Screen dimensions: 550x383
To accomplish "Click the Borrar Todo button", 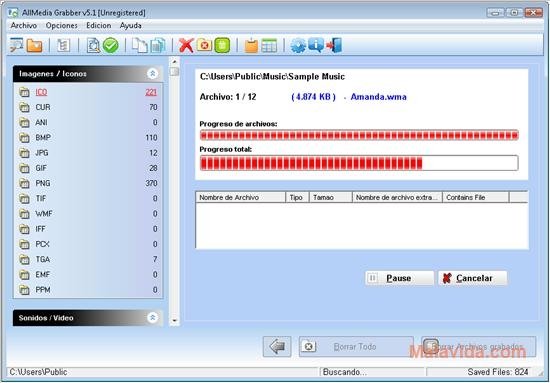I will pos(356,347).
